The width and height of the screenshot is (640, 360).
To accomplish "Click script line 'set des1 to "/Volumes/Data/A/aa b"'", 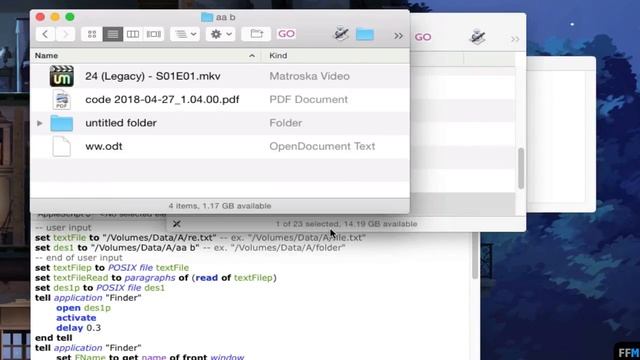I will [x=117, y=248].
